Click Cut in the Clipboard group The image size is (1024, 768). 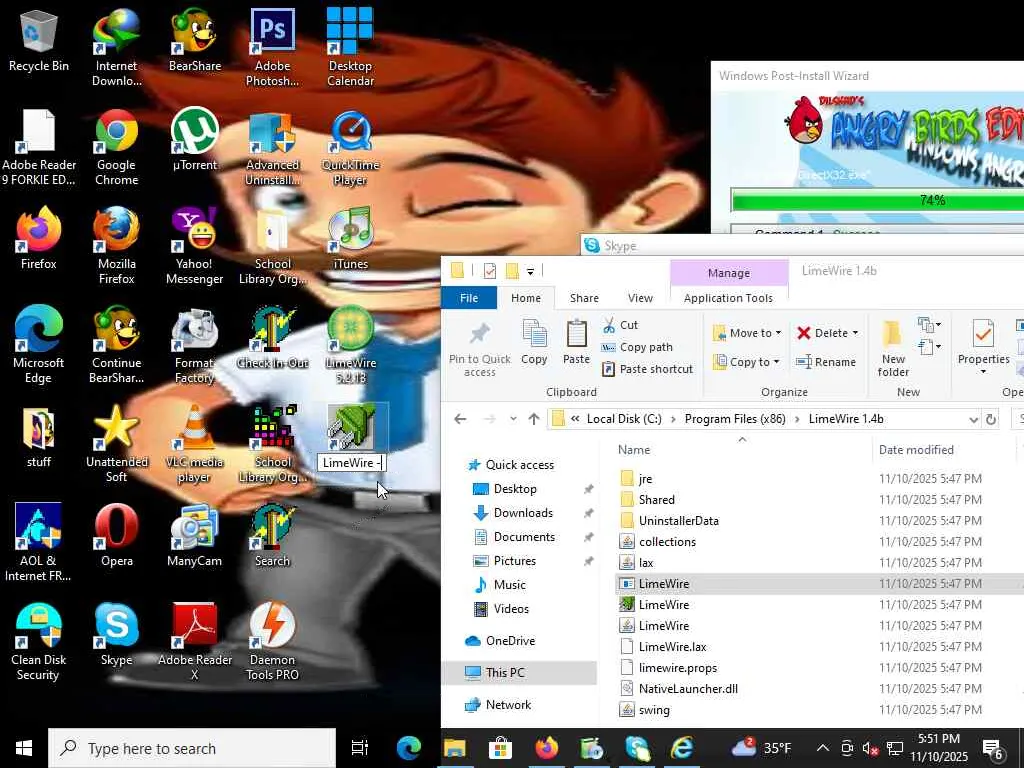(x=620, y=325)
